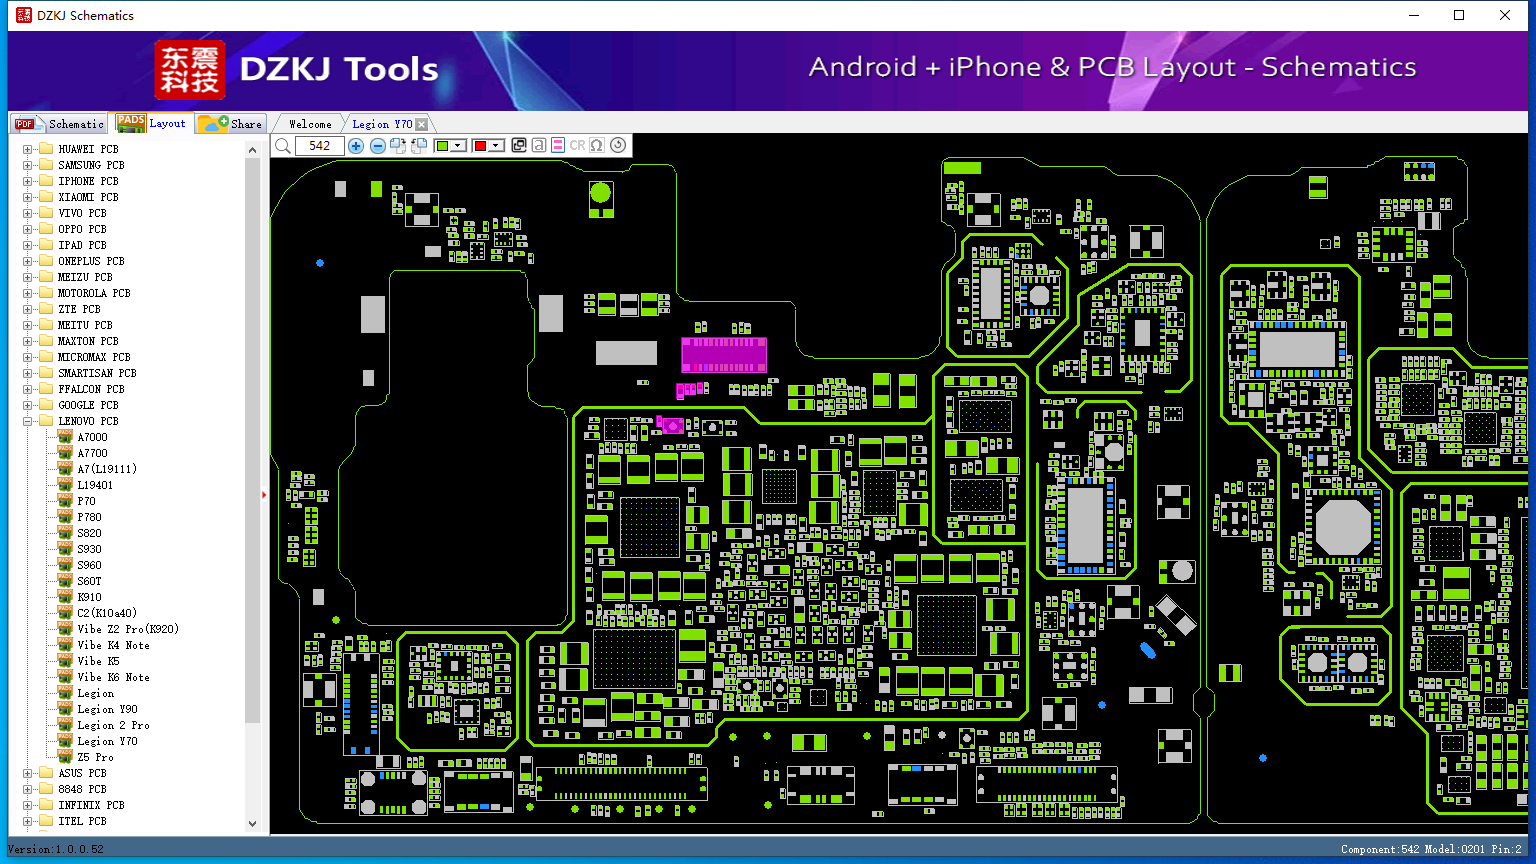
Task: Maximize the DZKJ Schematics window
Action: (1459, 15)
